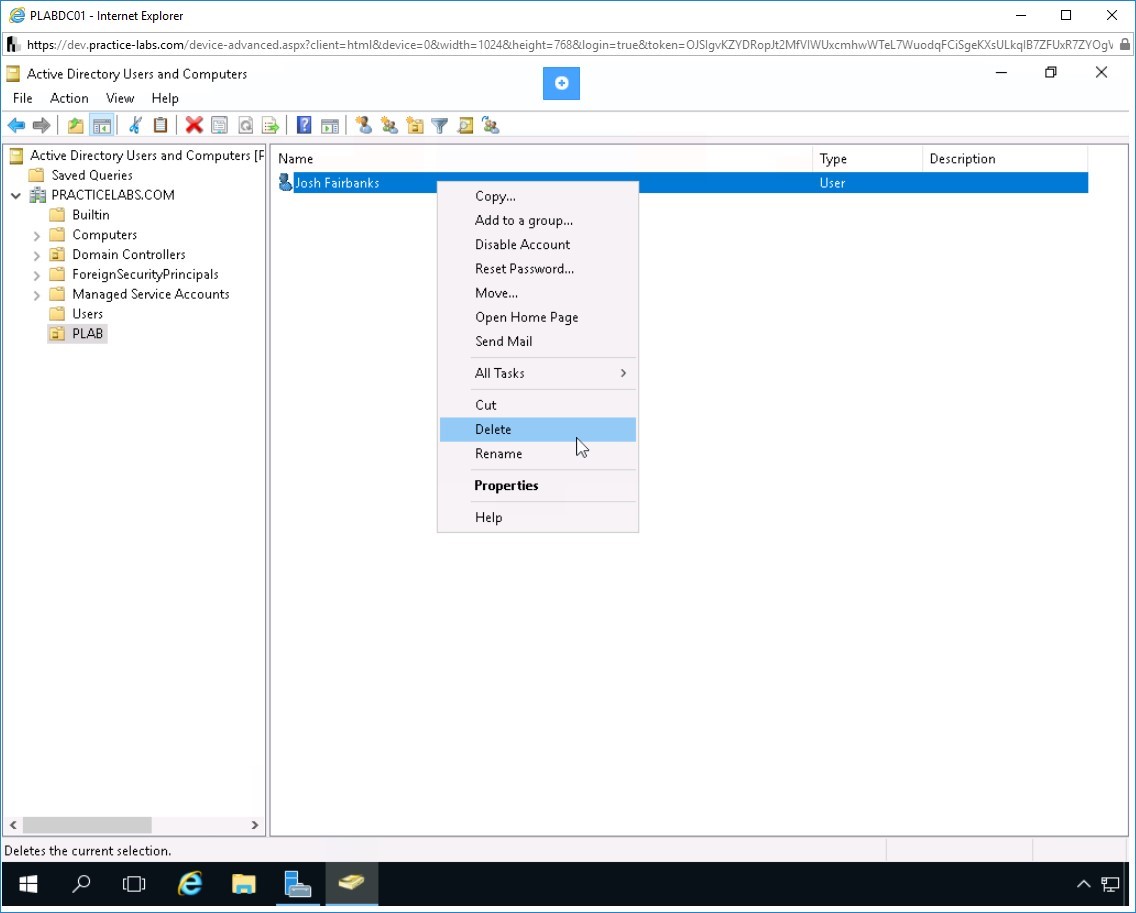1136x913 pixels.
Task: Go up one level with the folder icon
Action: [x=75, y=125]
